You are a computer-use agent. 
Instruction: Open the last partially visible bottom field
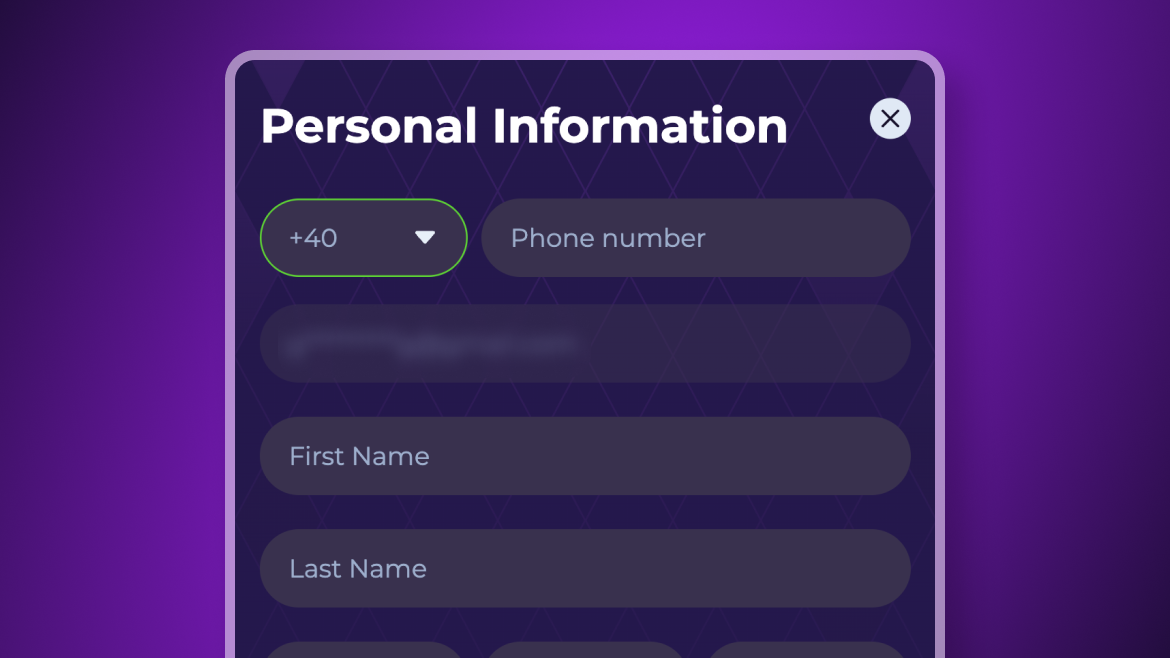pos(806,650)
